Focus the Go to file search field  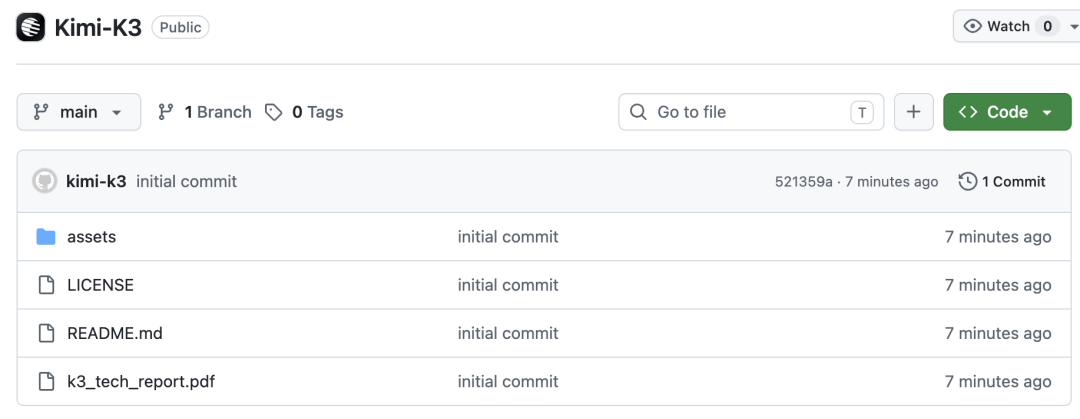click(751, 112)
